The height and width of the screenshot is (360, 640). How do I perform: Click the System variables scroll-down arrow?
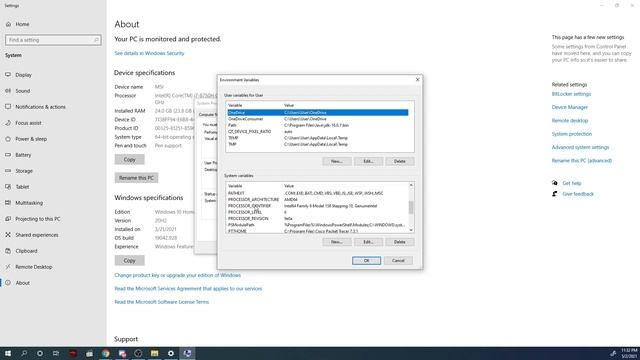click(x=411, y=230)
